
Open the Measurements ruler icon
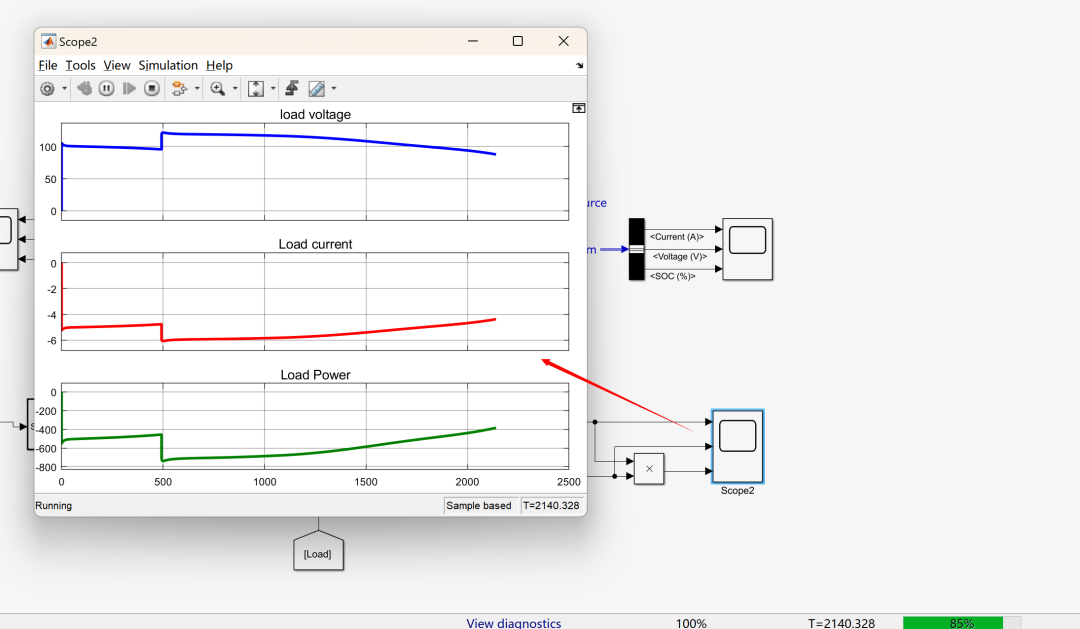point(317,89)
